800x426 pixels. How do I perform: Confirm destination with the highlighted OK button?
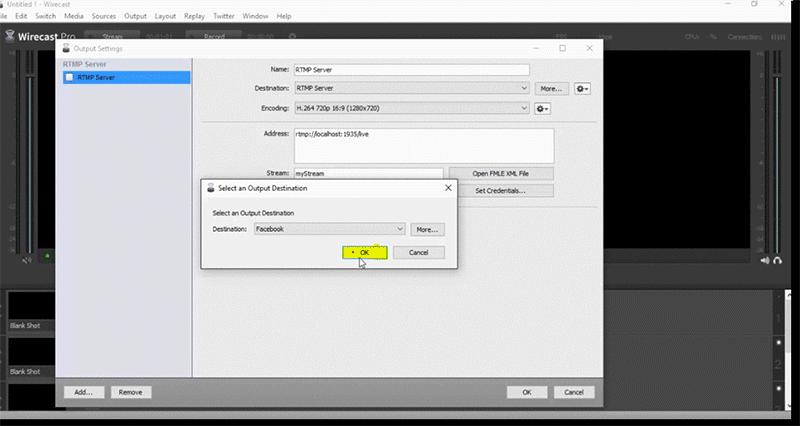365,253
